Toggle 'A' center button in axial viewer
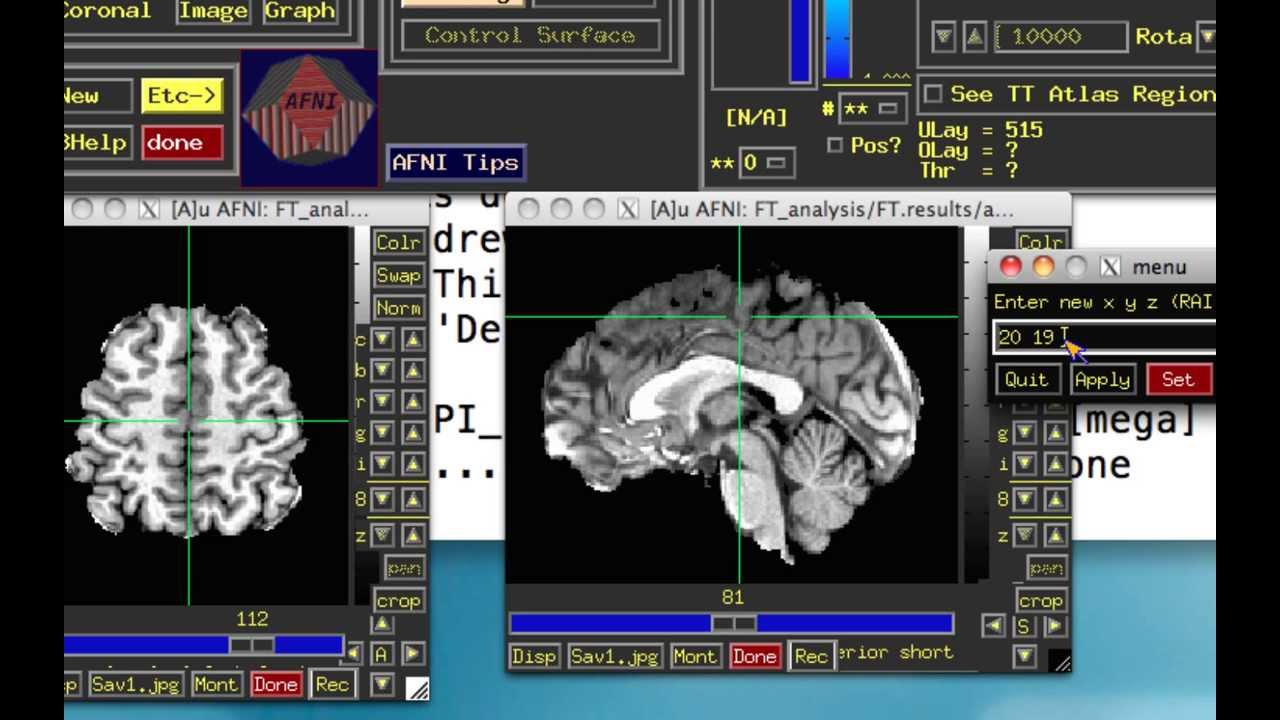1280x720 pixels. point(382,654)
